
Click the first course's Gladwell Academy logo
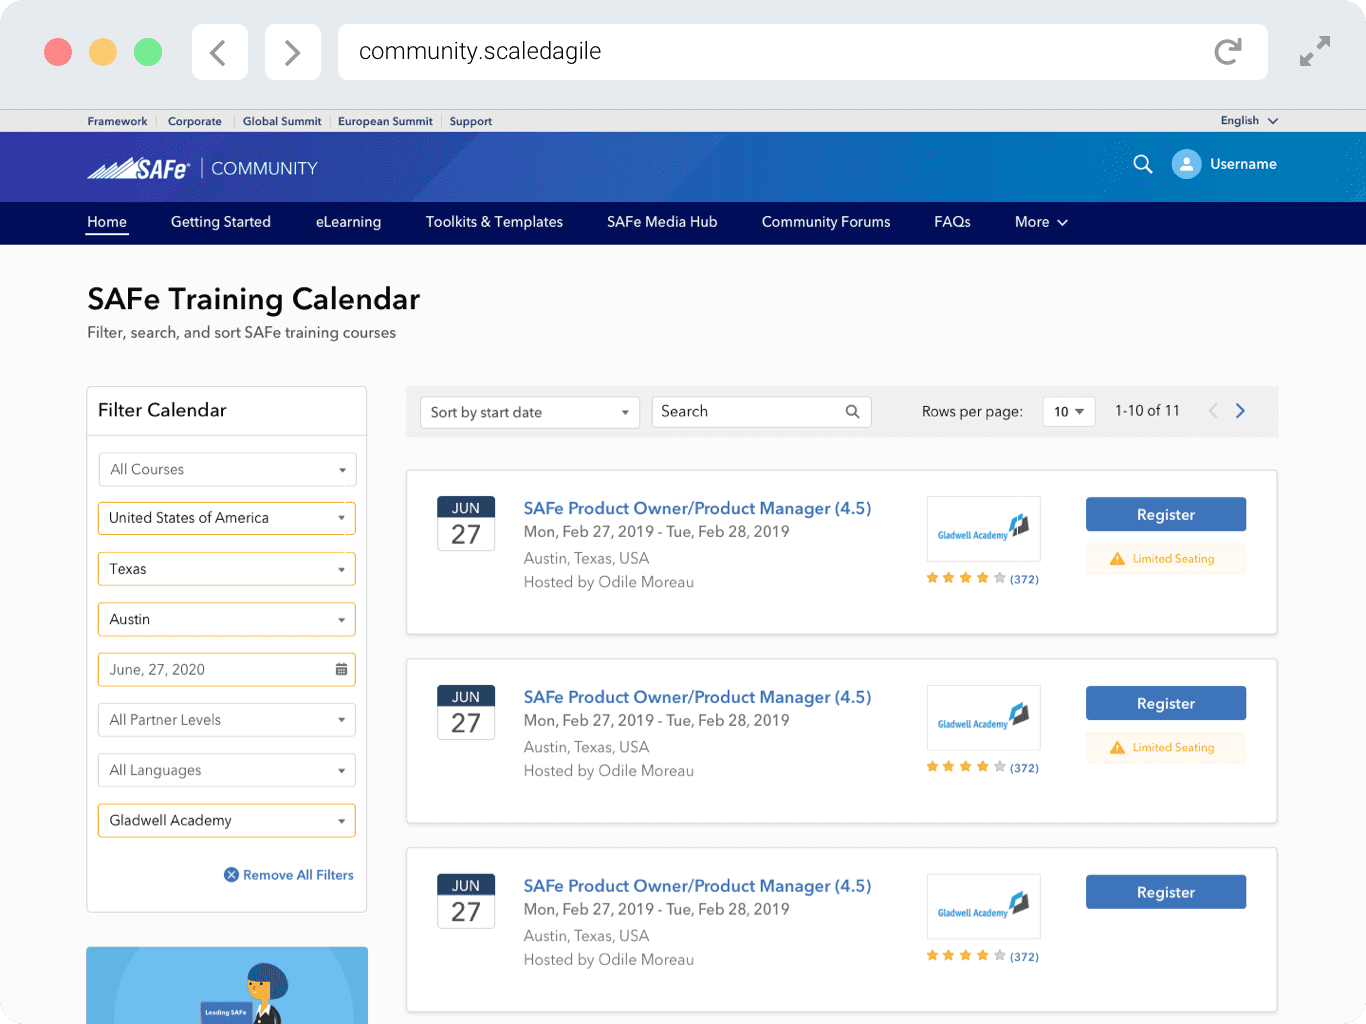tap(984, 529)
